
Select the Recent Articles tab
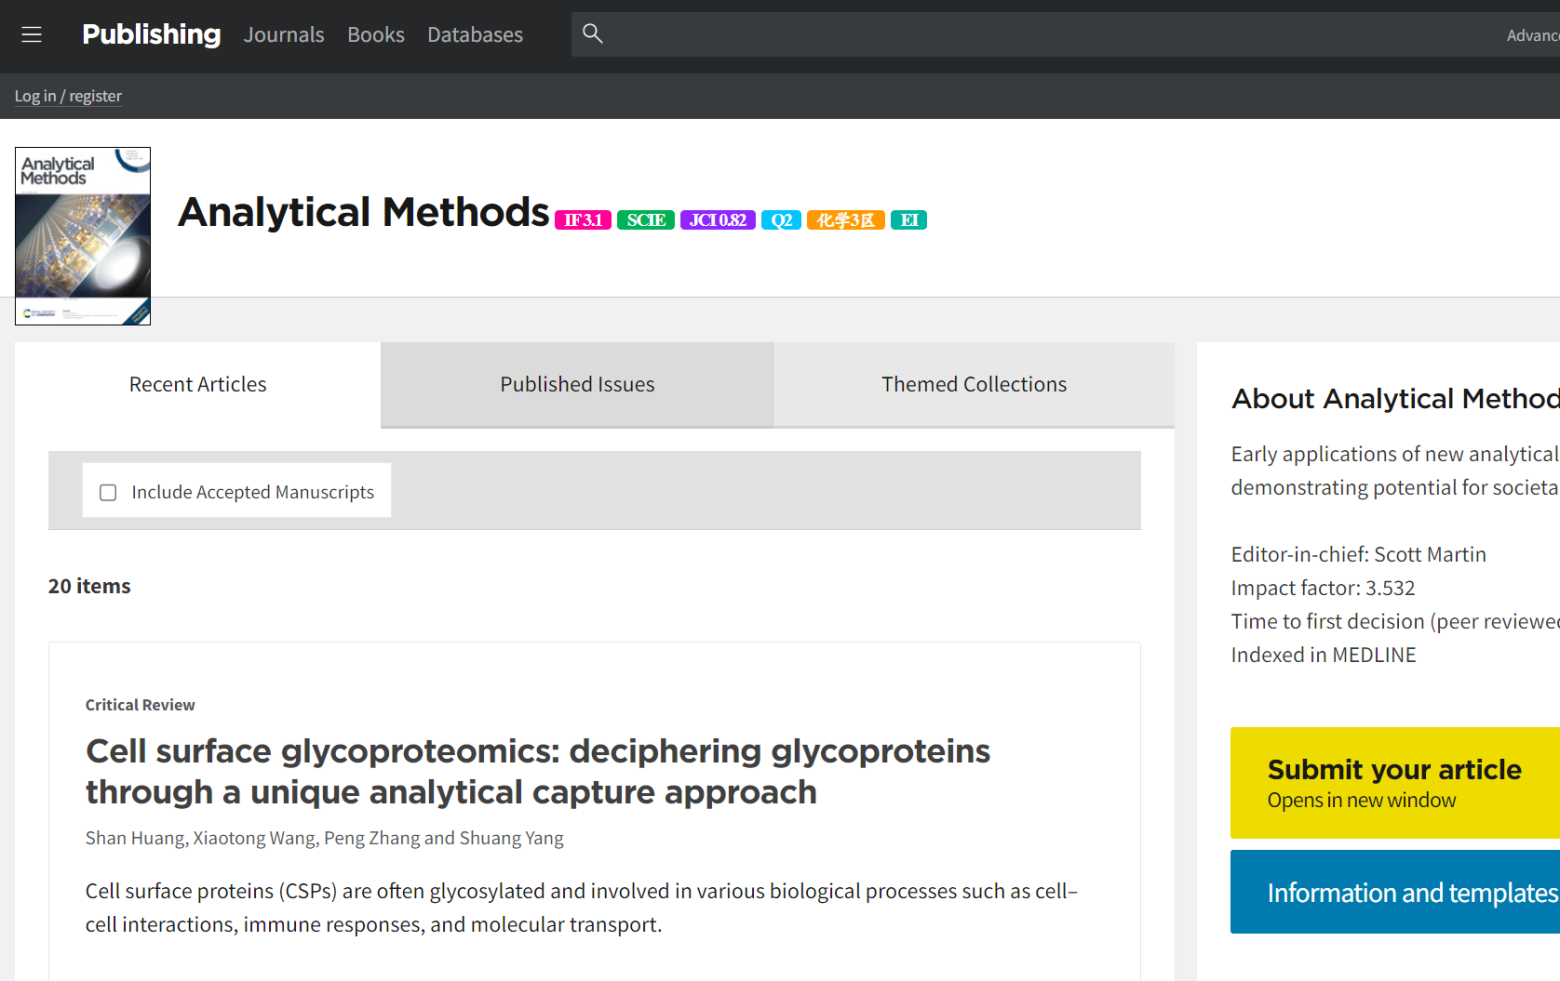pos(198,385)
